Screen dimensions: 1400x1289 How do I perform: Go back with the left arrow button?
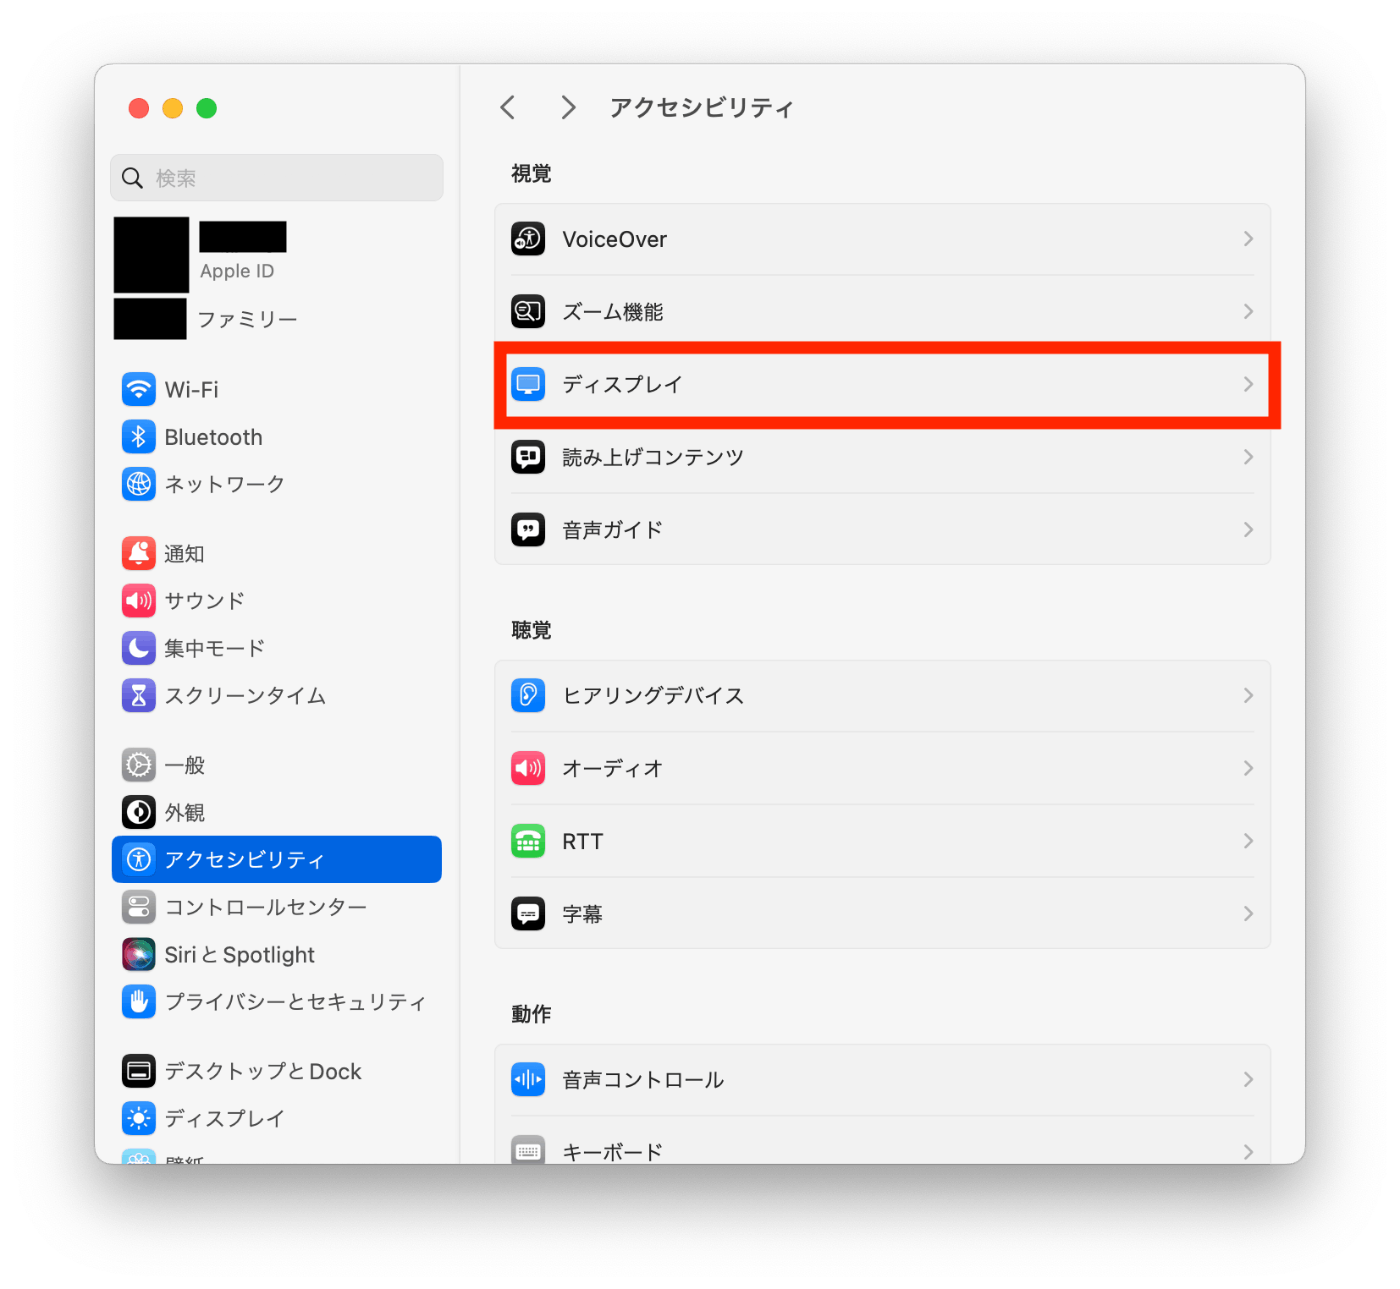[x=508, y=107]
